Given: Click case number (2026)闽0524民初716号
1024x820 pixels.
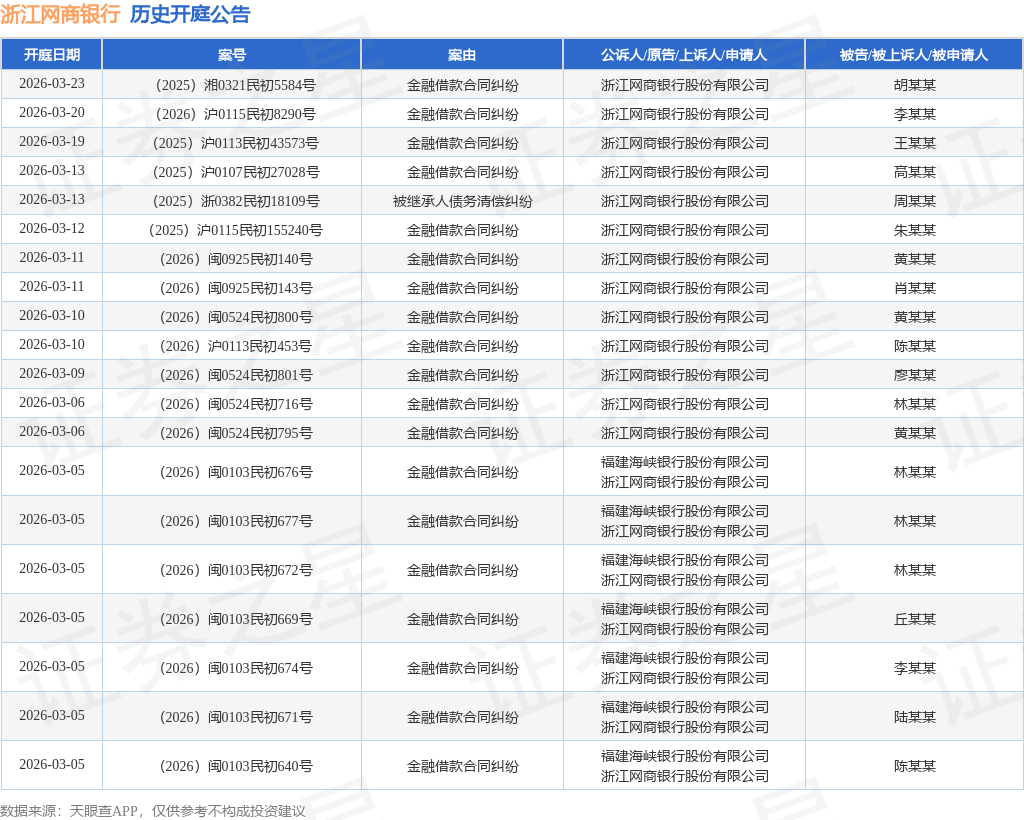Looking at the screenshot, I should pyautogui.click(x=232, y=404).
